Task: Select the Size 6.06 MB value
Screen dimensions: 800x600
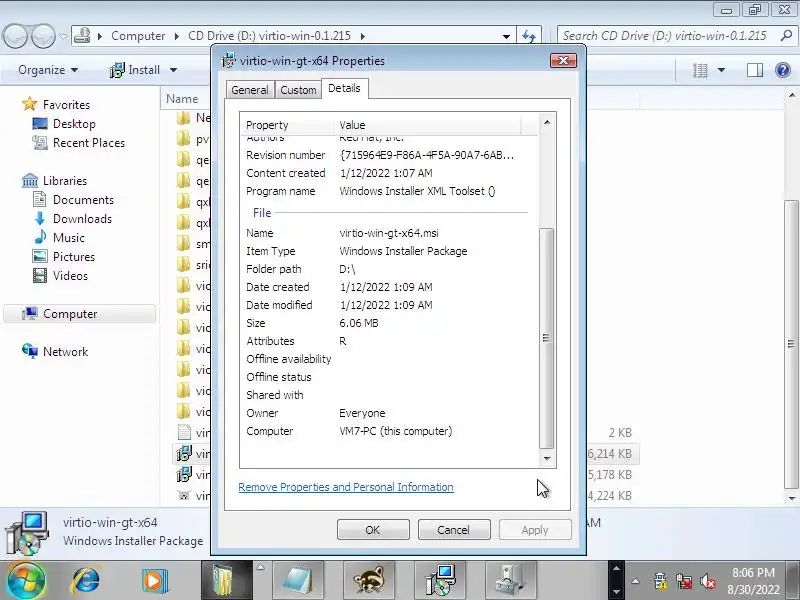Action: (359, 323)
